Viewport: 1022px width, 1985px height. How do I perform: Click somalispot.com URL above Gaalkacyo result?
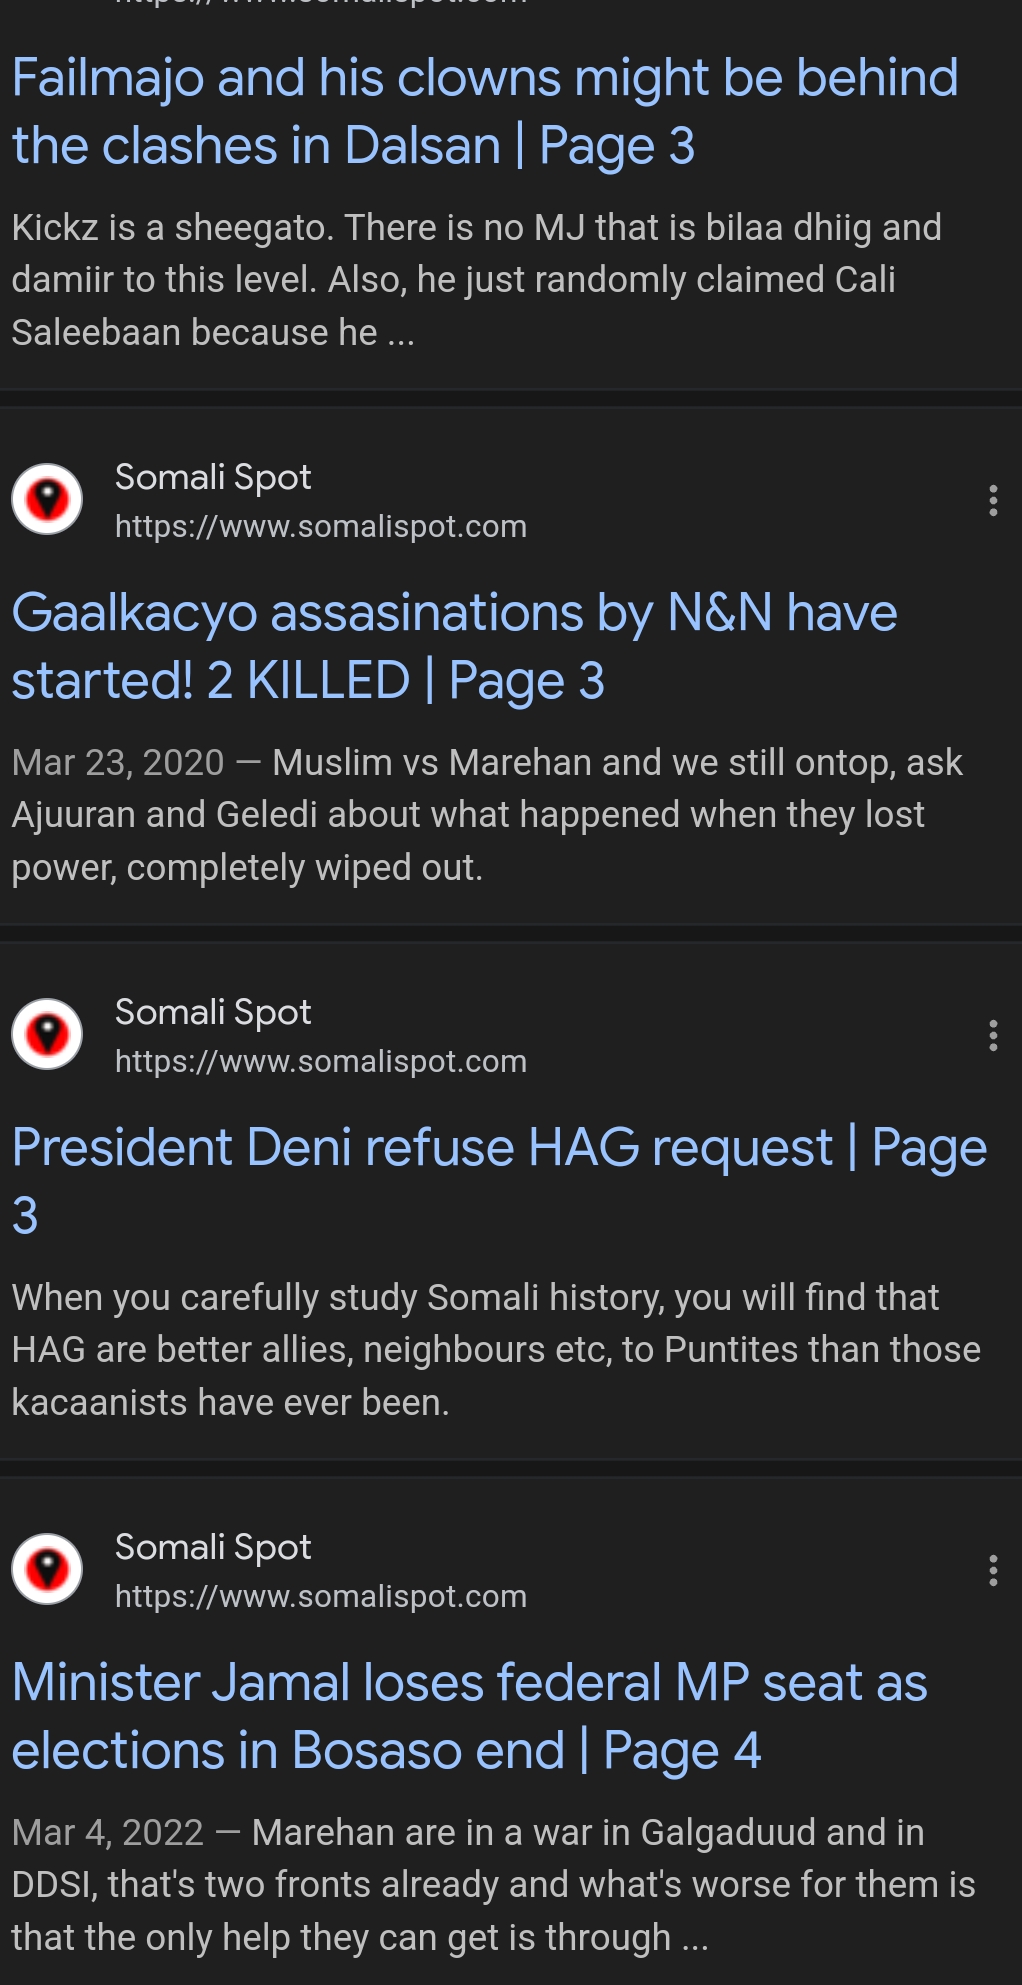point(320,526)
